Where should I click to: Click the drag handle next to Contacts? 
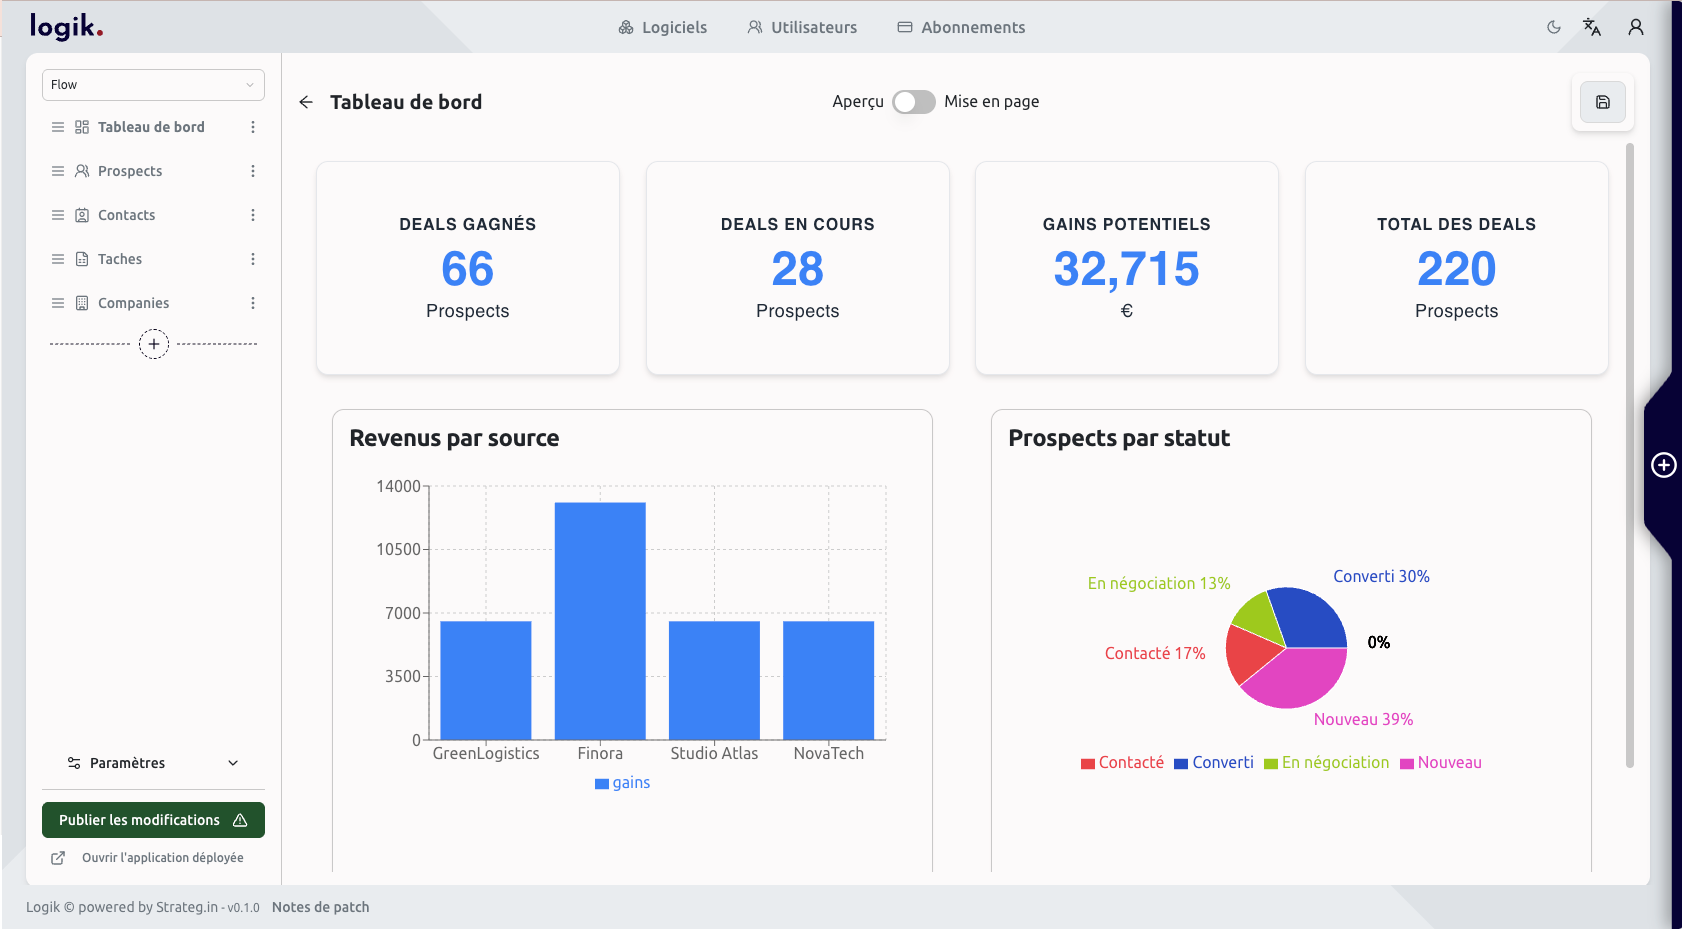coord(58,215)
